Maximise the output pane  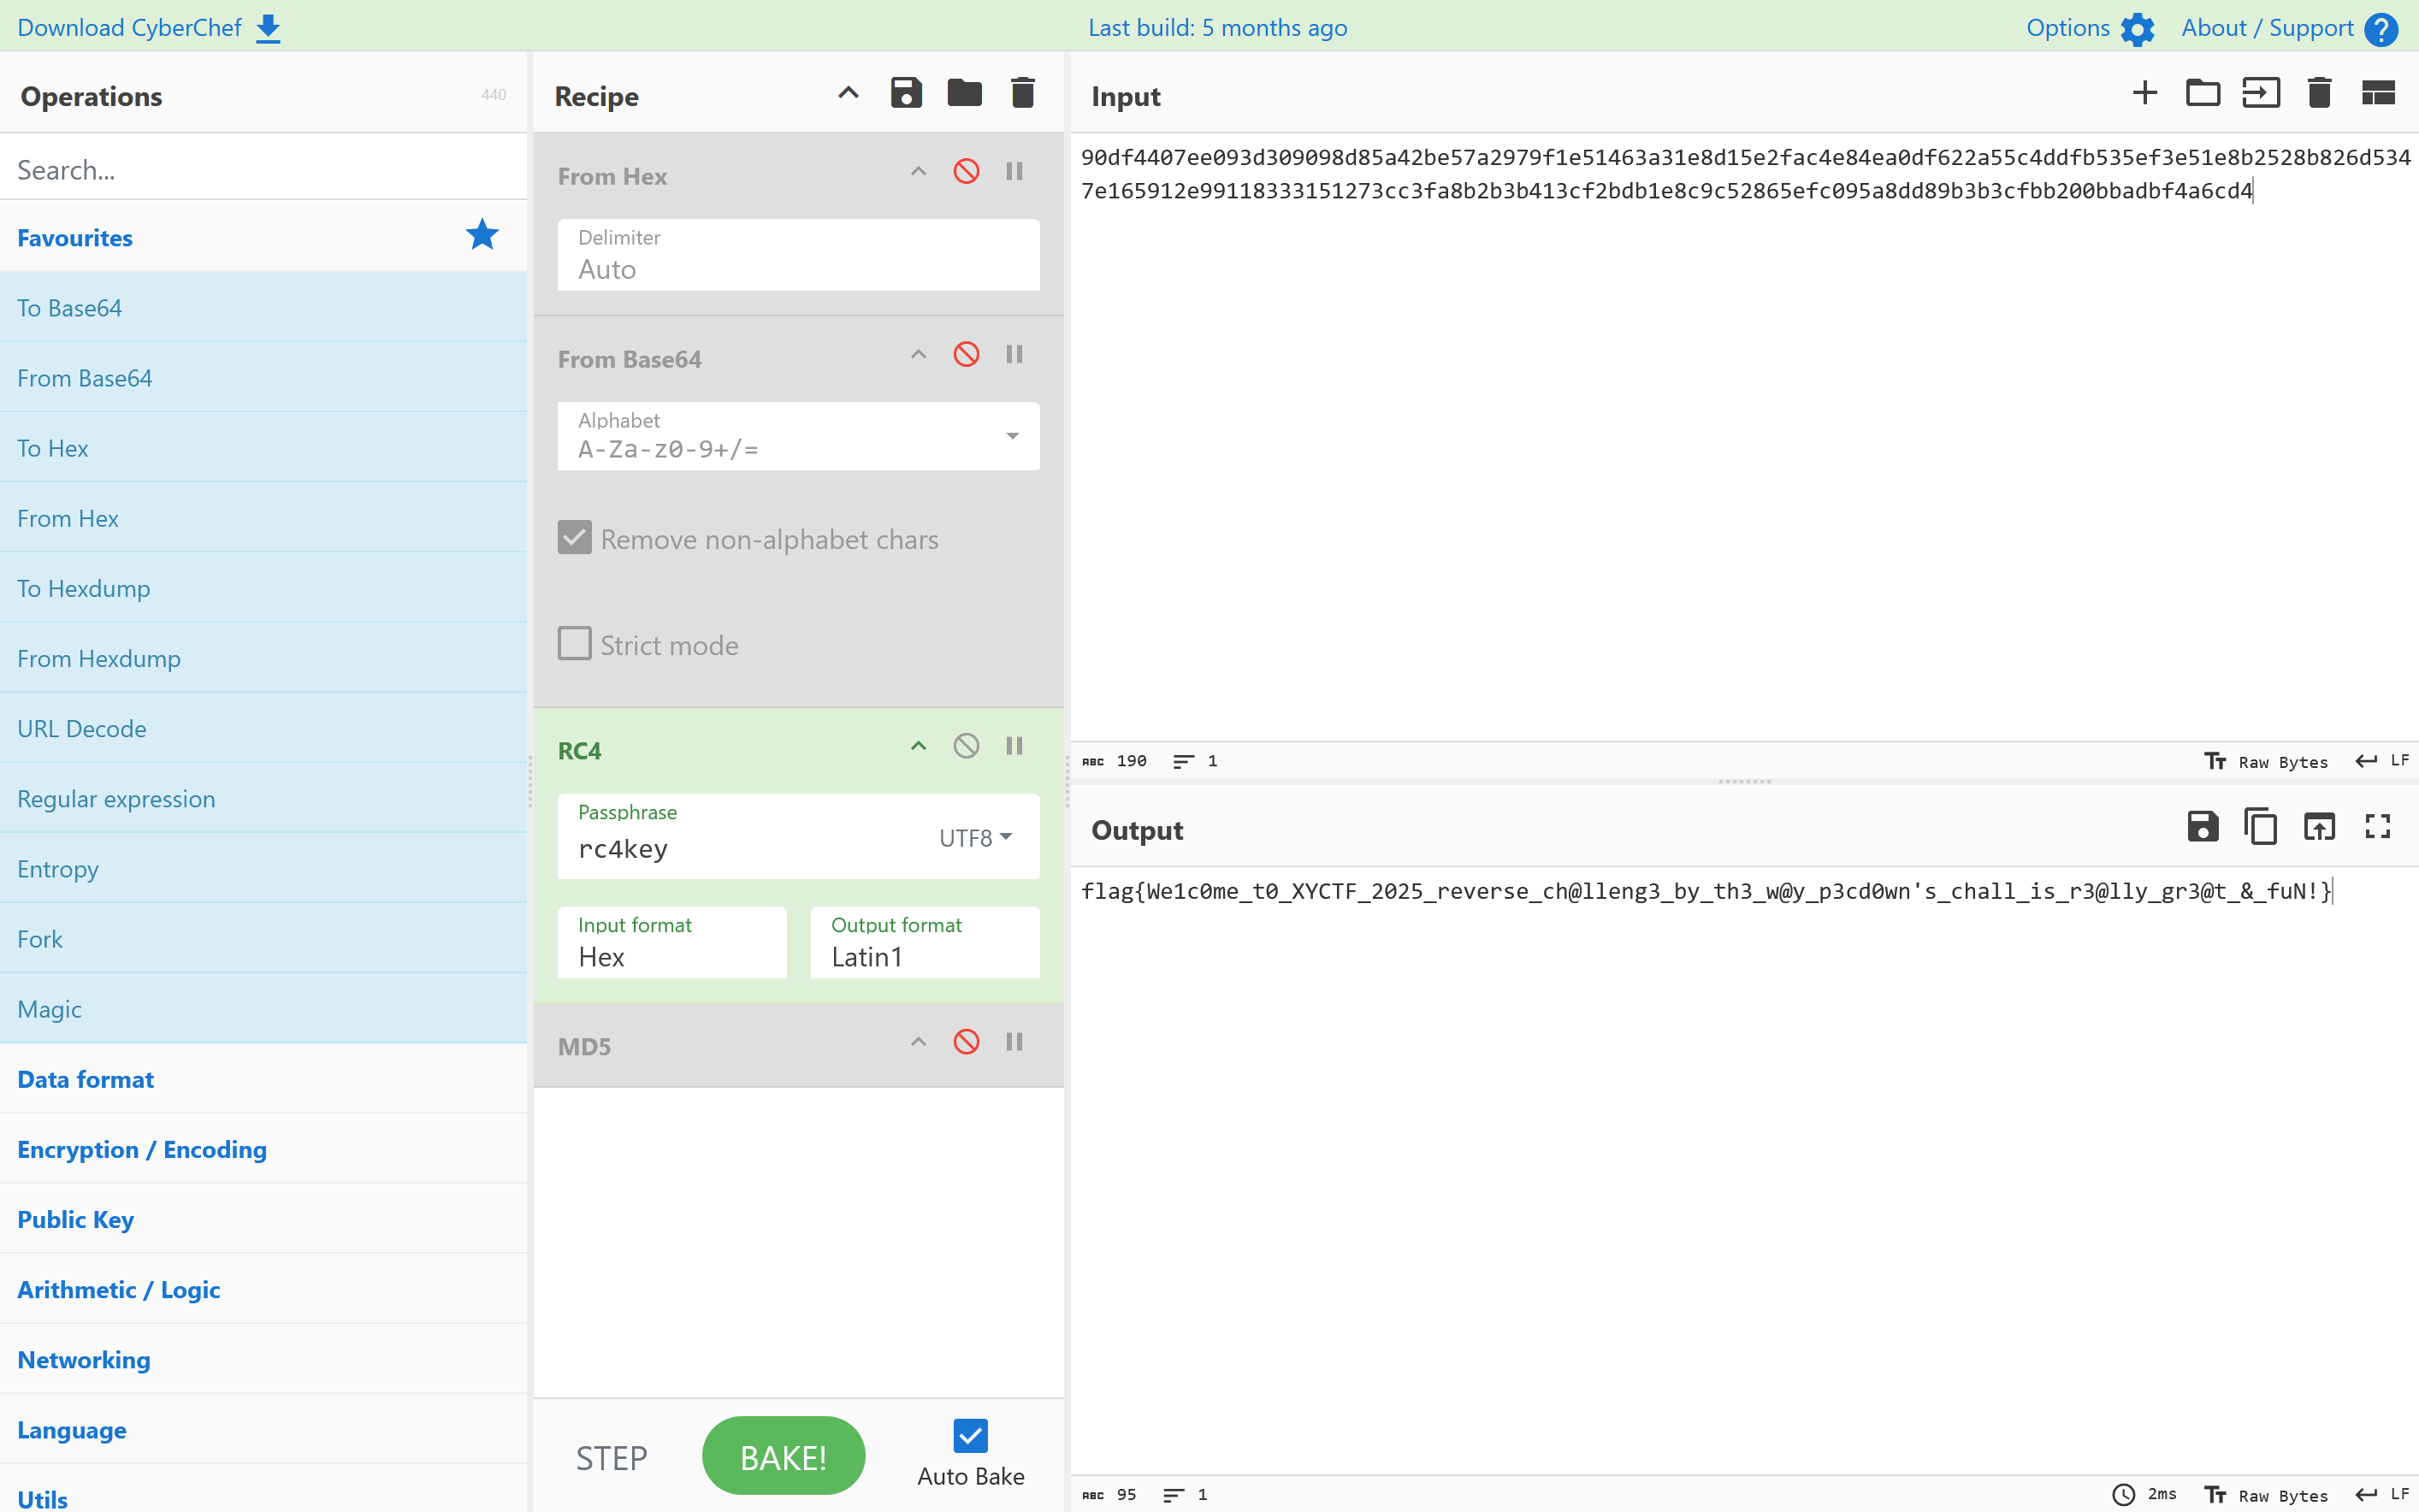(x=2377, y=827)
